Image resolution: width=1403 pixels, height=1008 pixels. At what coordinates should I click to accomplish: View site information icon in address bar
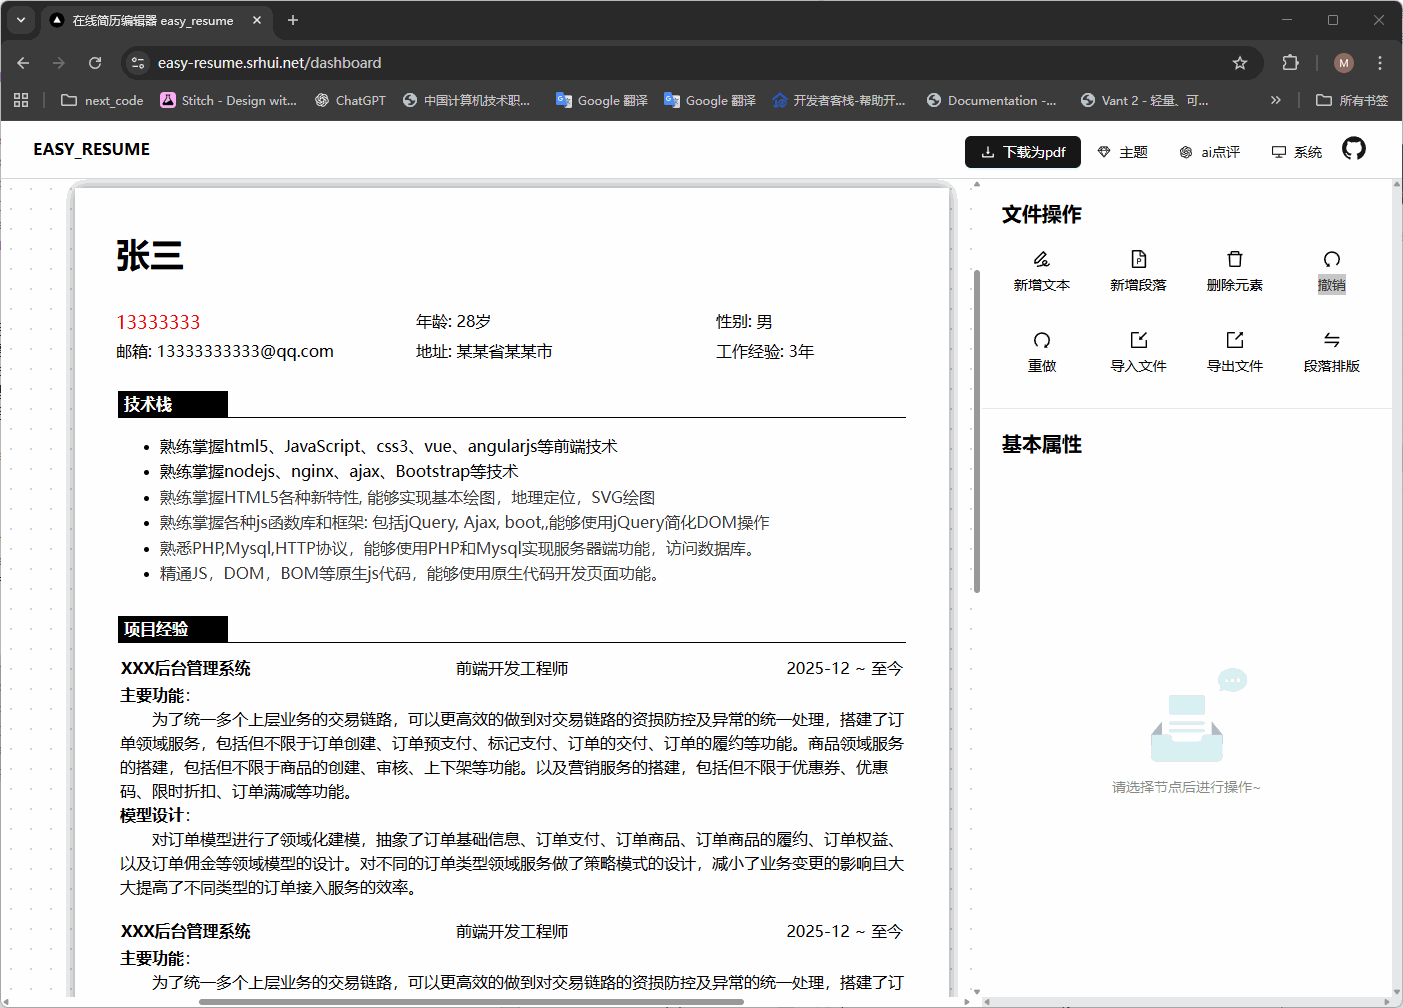pos(138,63)
